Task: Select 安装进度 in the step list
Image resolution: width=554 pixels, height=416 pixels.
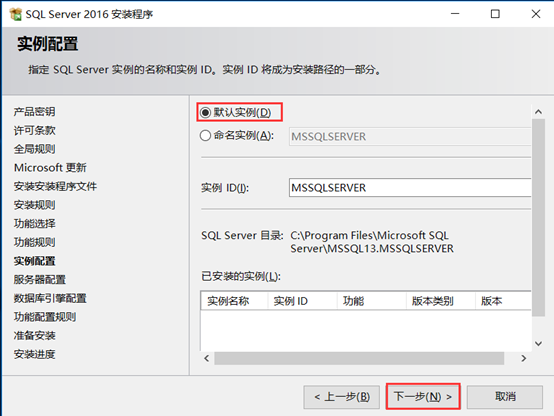Action: pos(34,354)
